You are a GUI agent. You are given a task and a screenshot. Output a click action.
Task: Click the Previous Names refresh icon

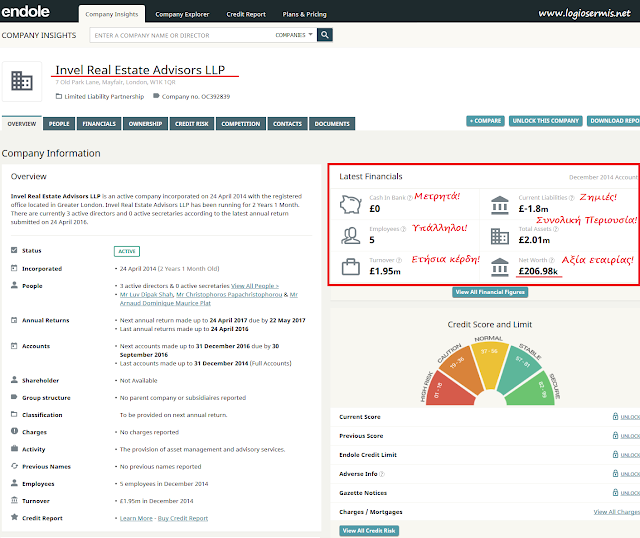14,466
